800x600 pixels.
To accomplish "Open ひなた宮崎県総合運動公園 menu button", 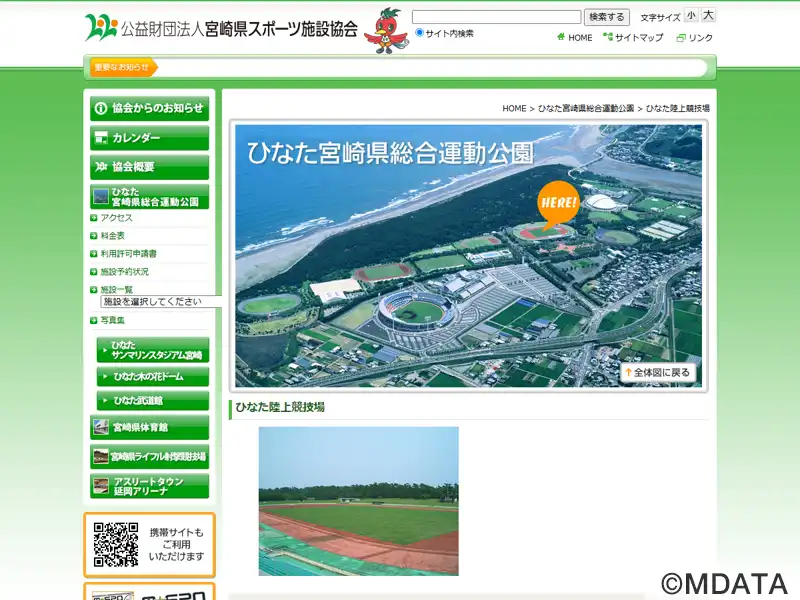I will 149,196.
